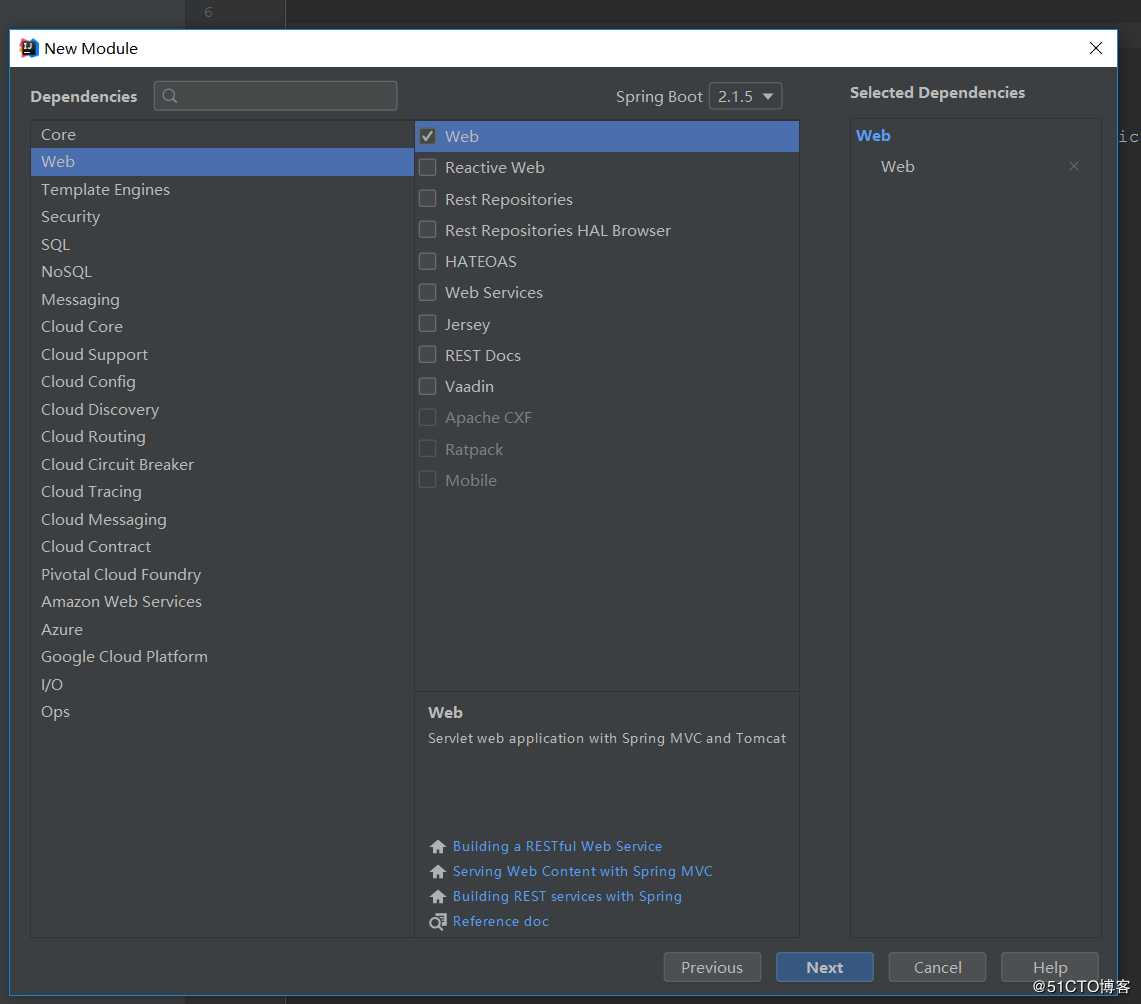Close the New Module dialog
The width and height of the screenshot is (1141, 1004).
[1095, 48]
